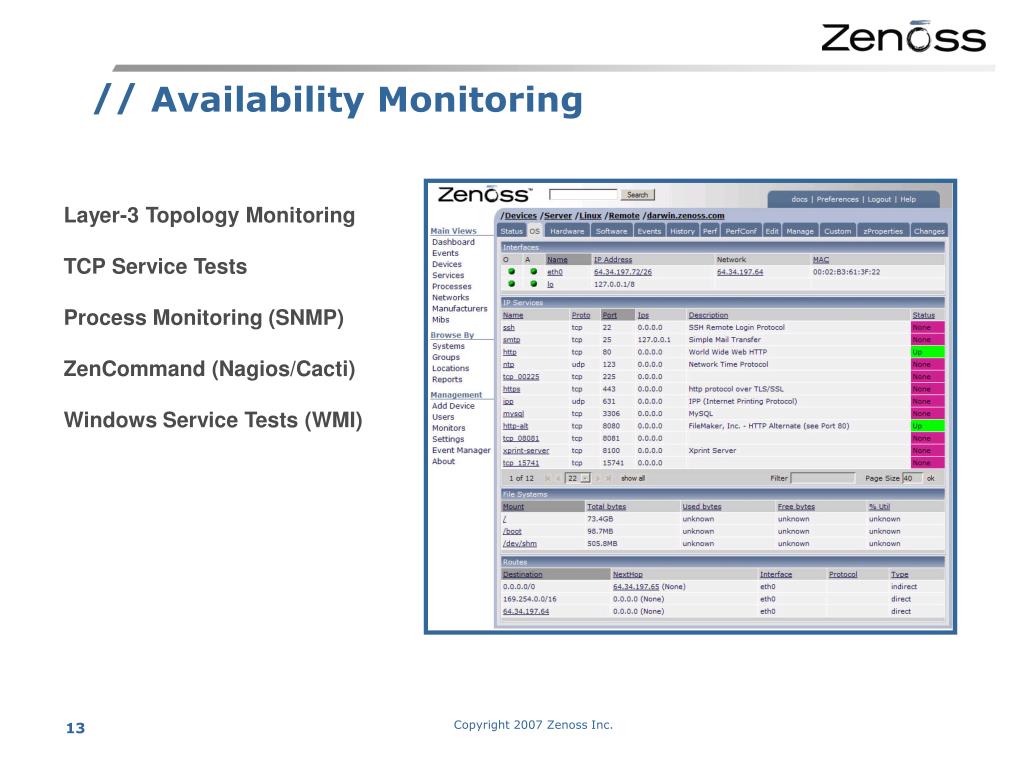Open Reports in the sidebar

(447, 379)
